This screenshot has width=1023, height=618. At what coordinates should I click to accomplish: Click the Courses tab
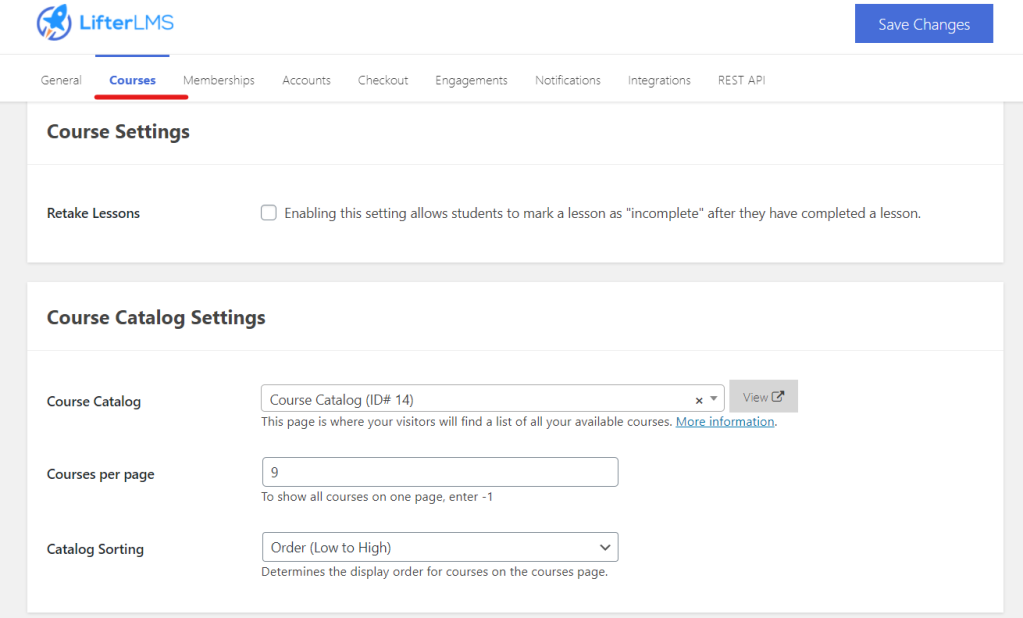coord(132,80)
